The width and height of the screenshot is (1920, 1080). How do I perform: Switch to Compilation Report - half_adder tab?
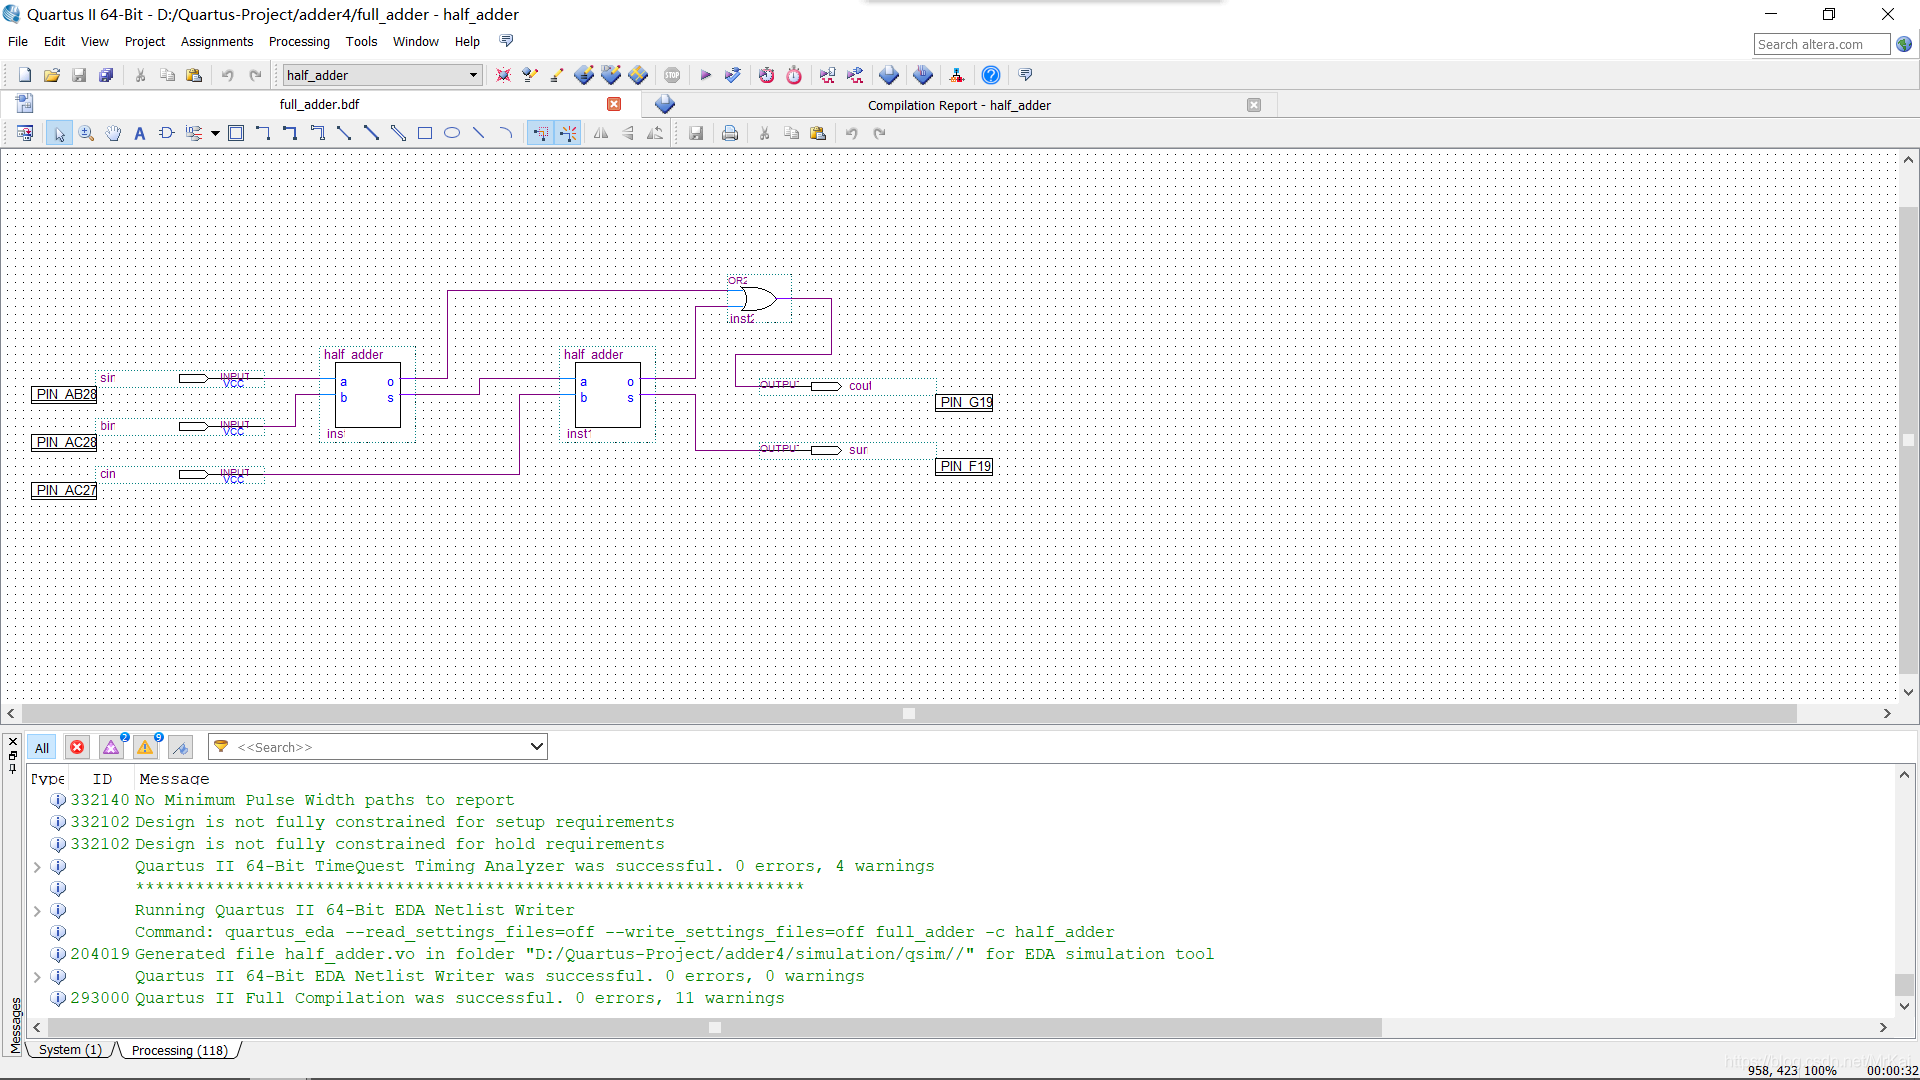coord(959,105)
